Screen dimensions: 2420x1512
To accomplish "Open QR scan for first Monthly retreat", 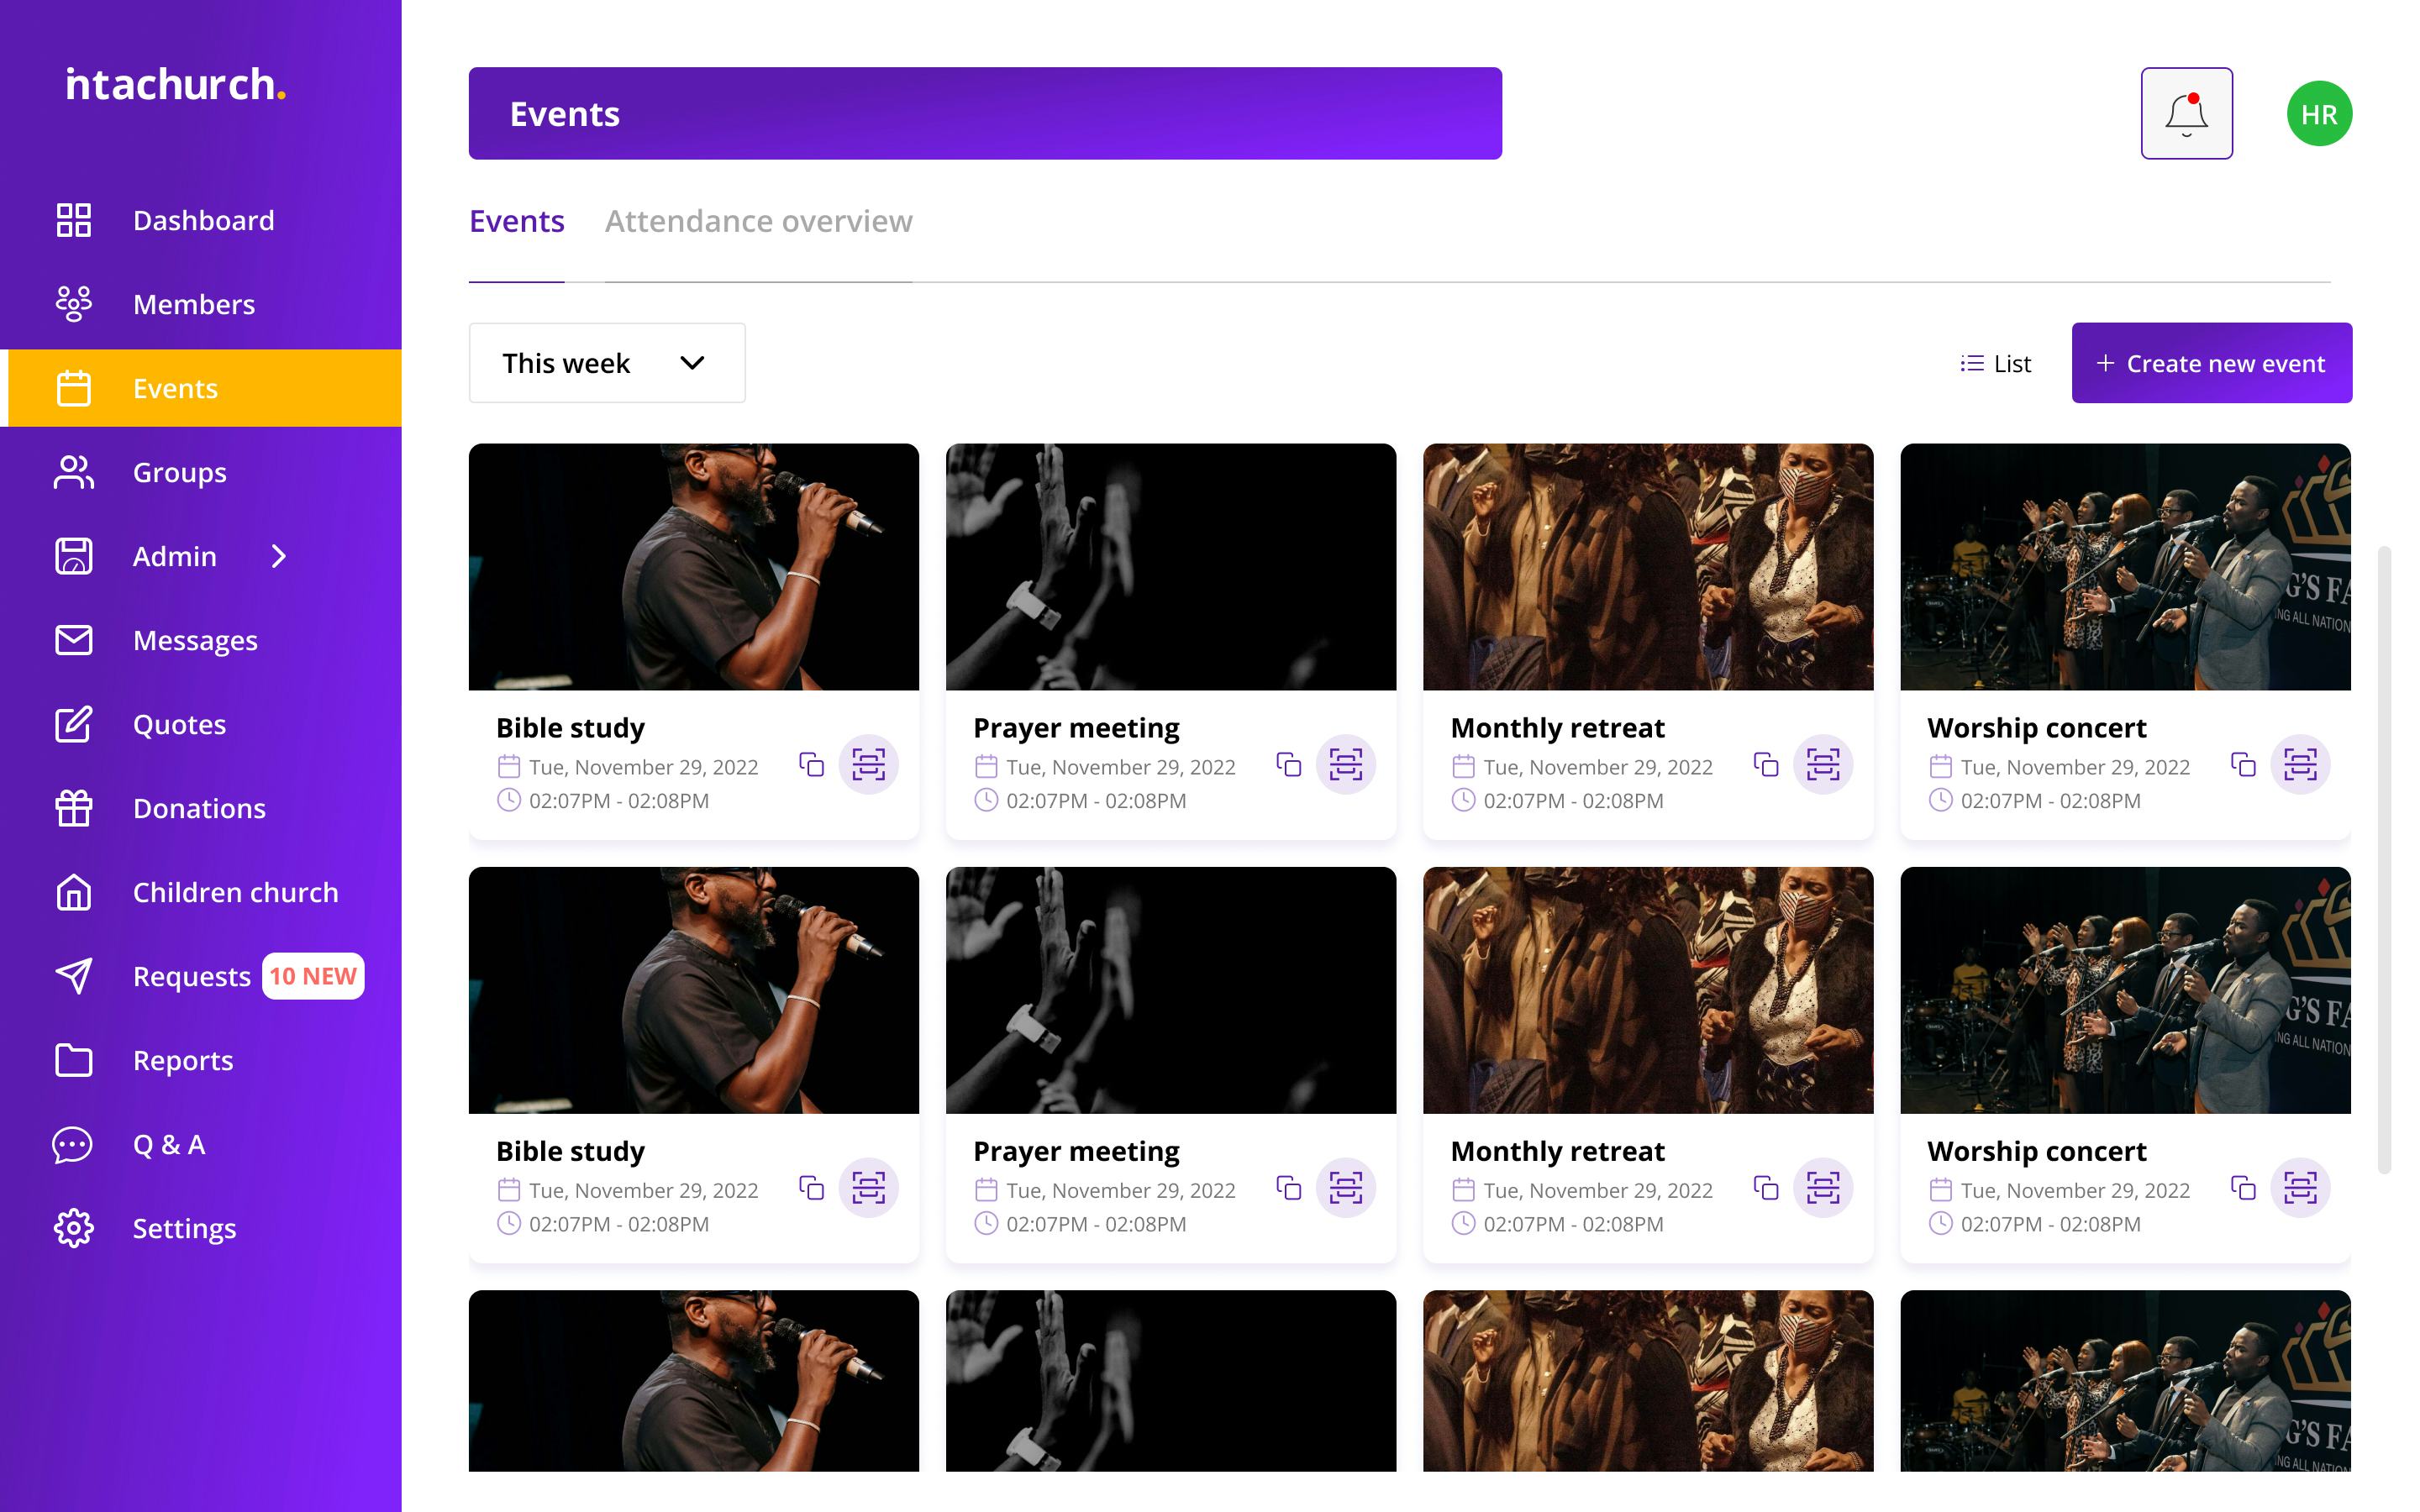I will click(1822, 765).
